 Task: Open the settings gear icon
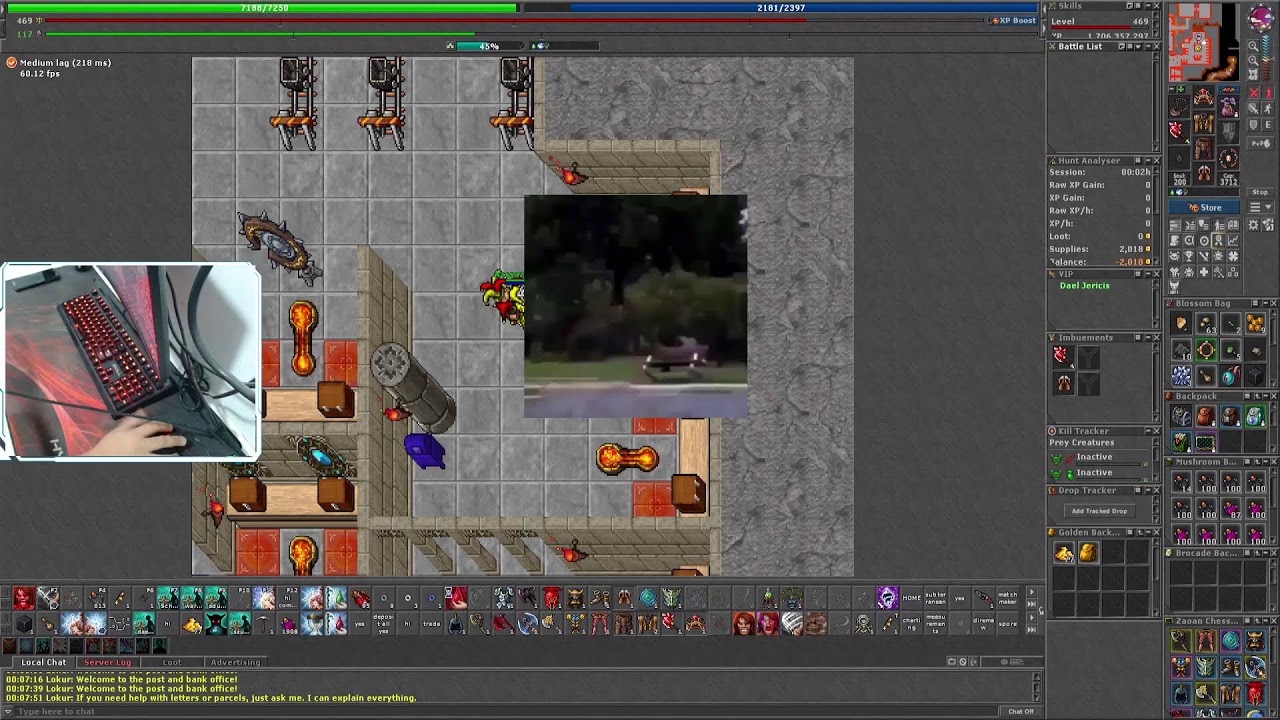tap(1253, 225)
